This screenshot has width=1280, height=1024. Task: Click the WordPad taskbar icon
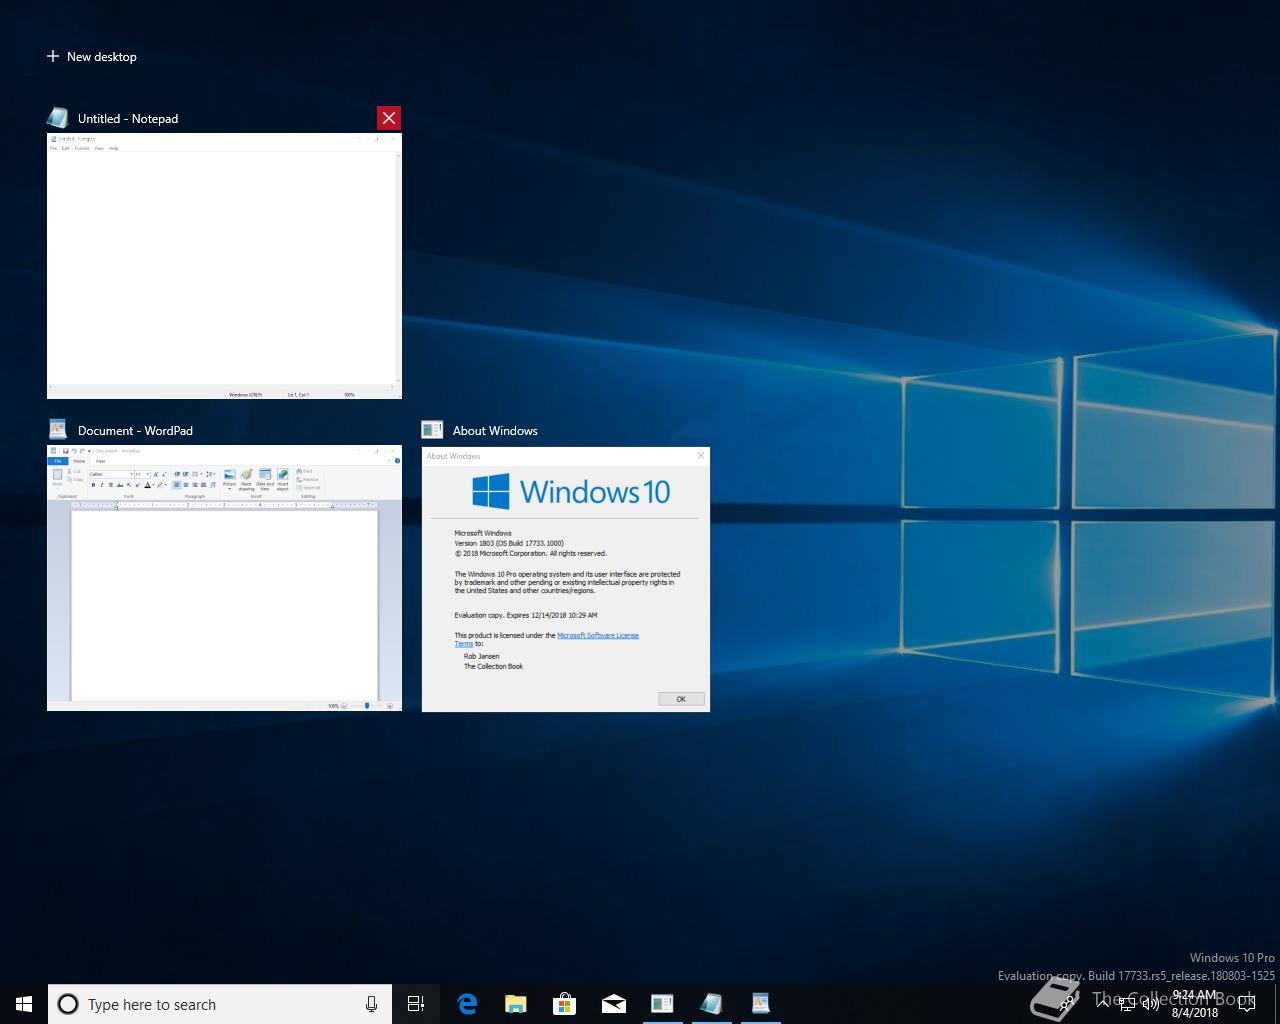pos(760,1004)
